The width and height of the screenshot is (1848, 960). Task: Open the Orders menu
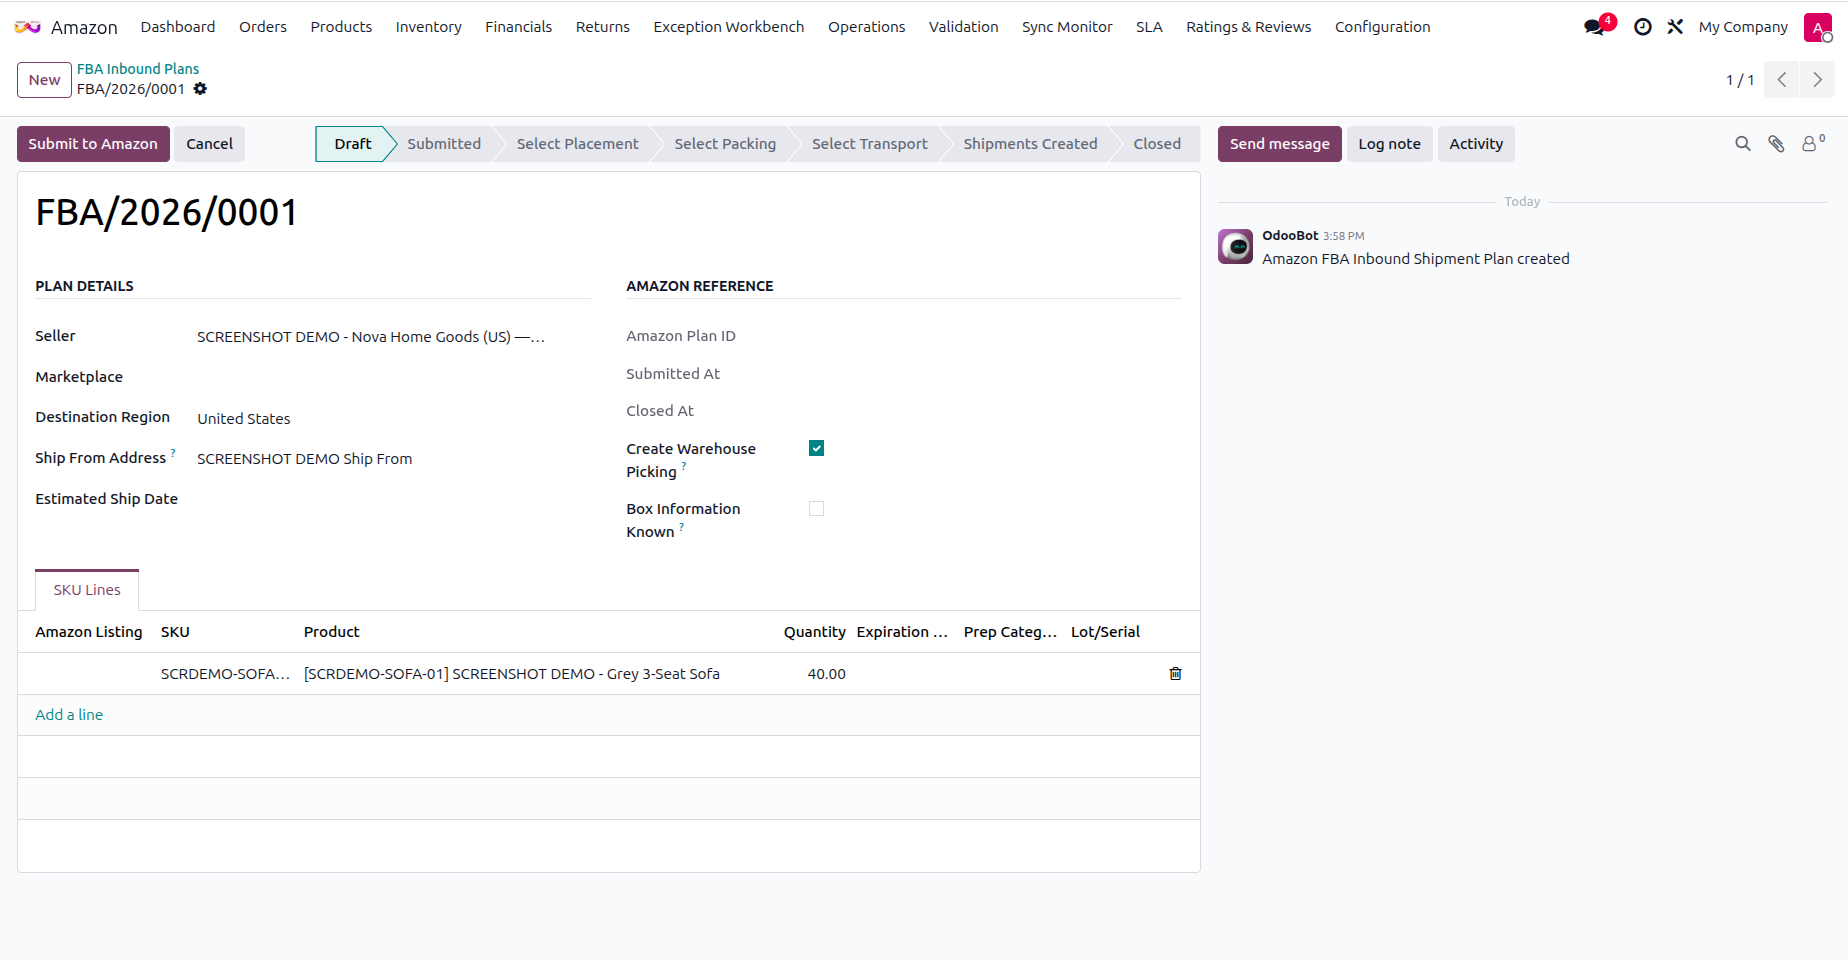tap(263, 27)
